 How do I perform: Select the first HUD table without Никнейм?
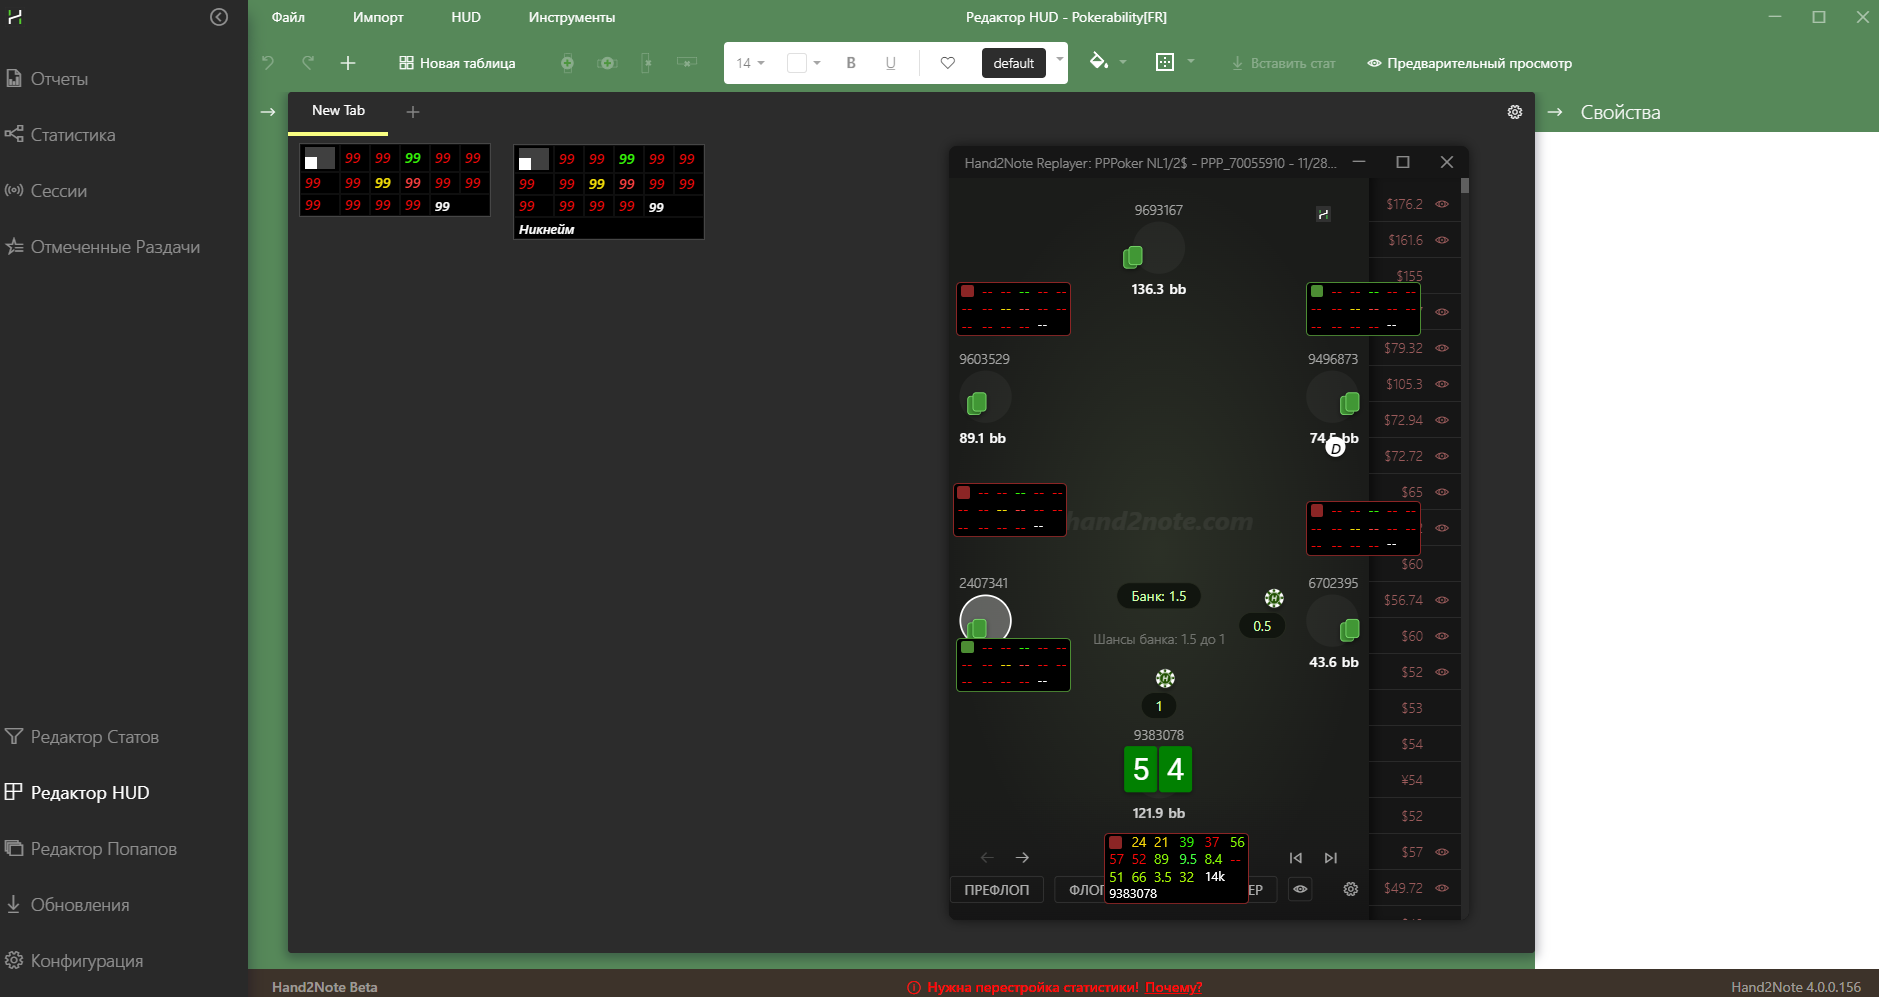395,181
